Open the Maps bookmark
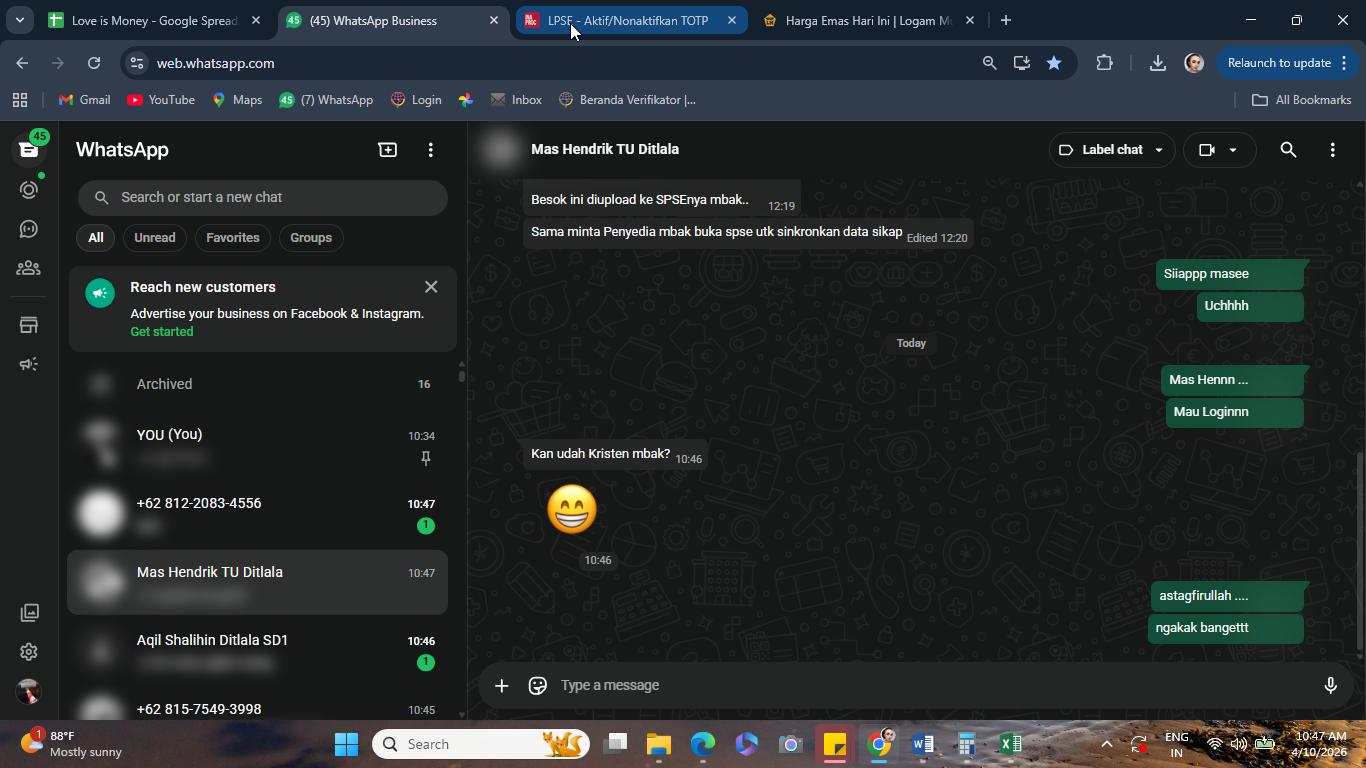This screenshot has width=1366, height=768. tap(237, 100)
